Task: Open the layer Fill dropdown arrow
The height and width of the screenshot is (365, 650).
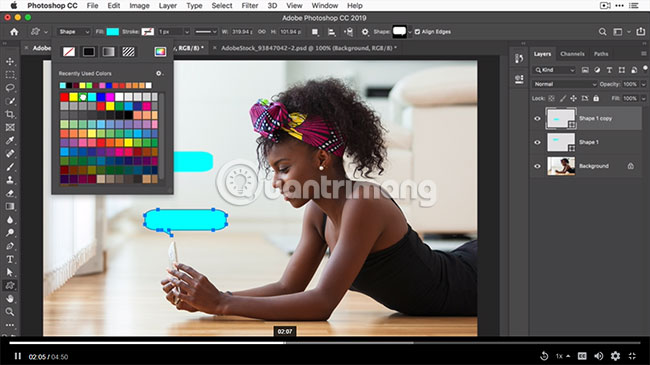Action: point(643,98)
